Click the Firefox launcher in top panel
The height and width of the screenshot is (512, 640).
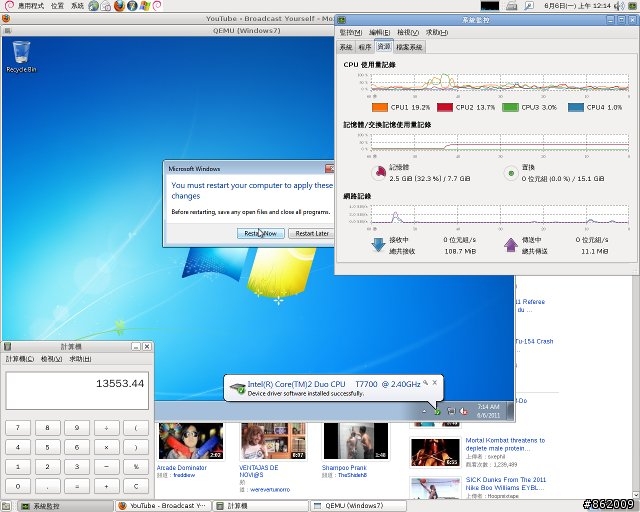[x=119, y=6]
